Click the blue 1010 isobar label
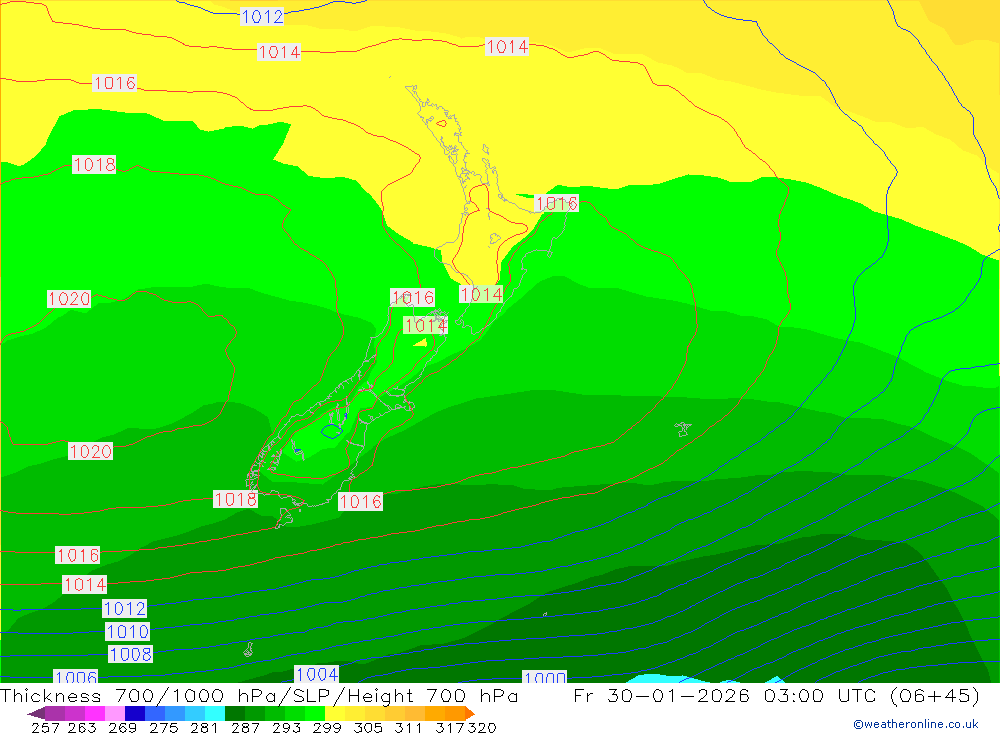 (128, 632)
